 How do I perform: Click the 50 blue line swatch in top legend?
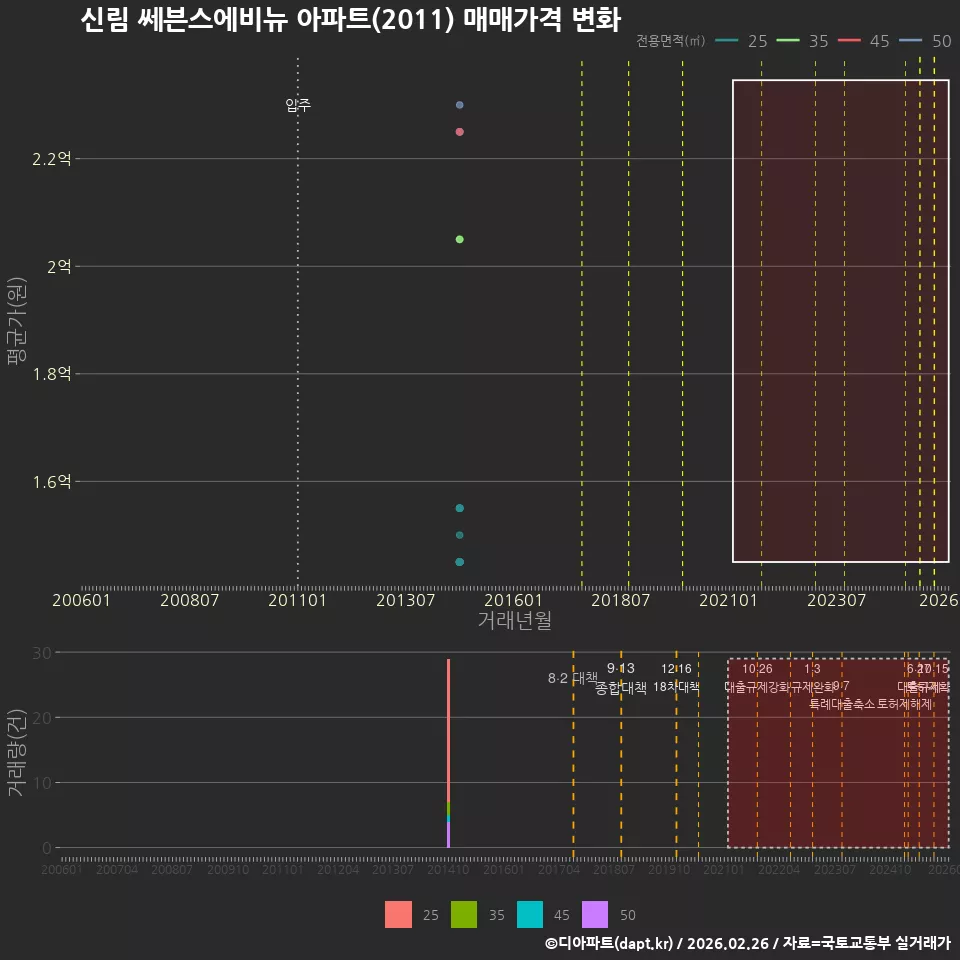click(910, 40)
